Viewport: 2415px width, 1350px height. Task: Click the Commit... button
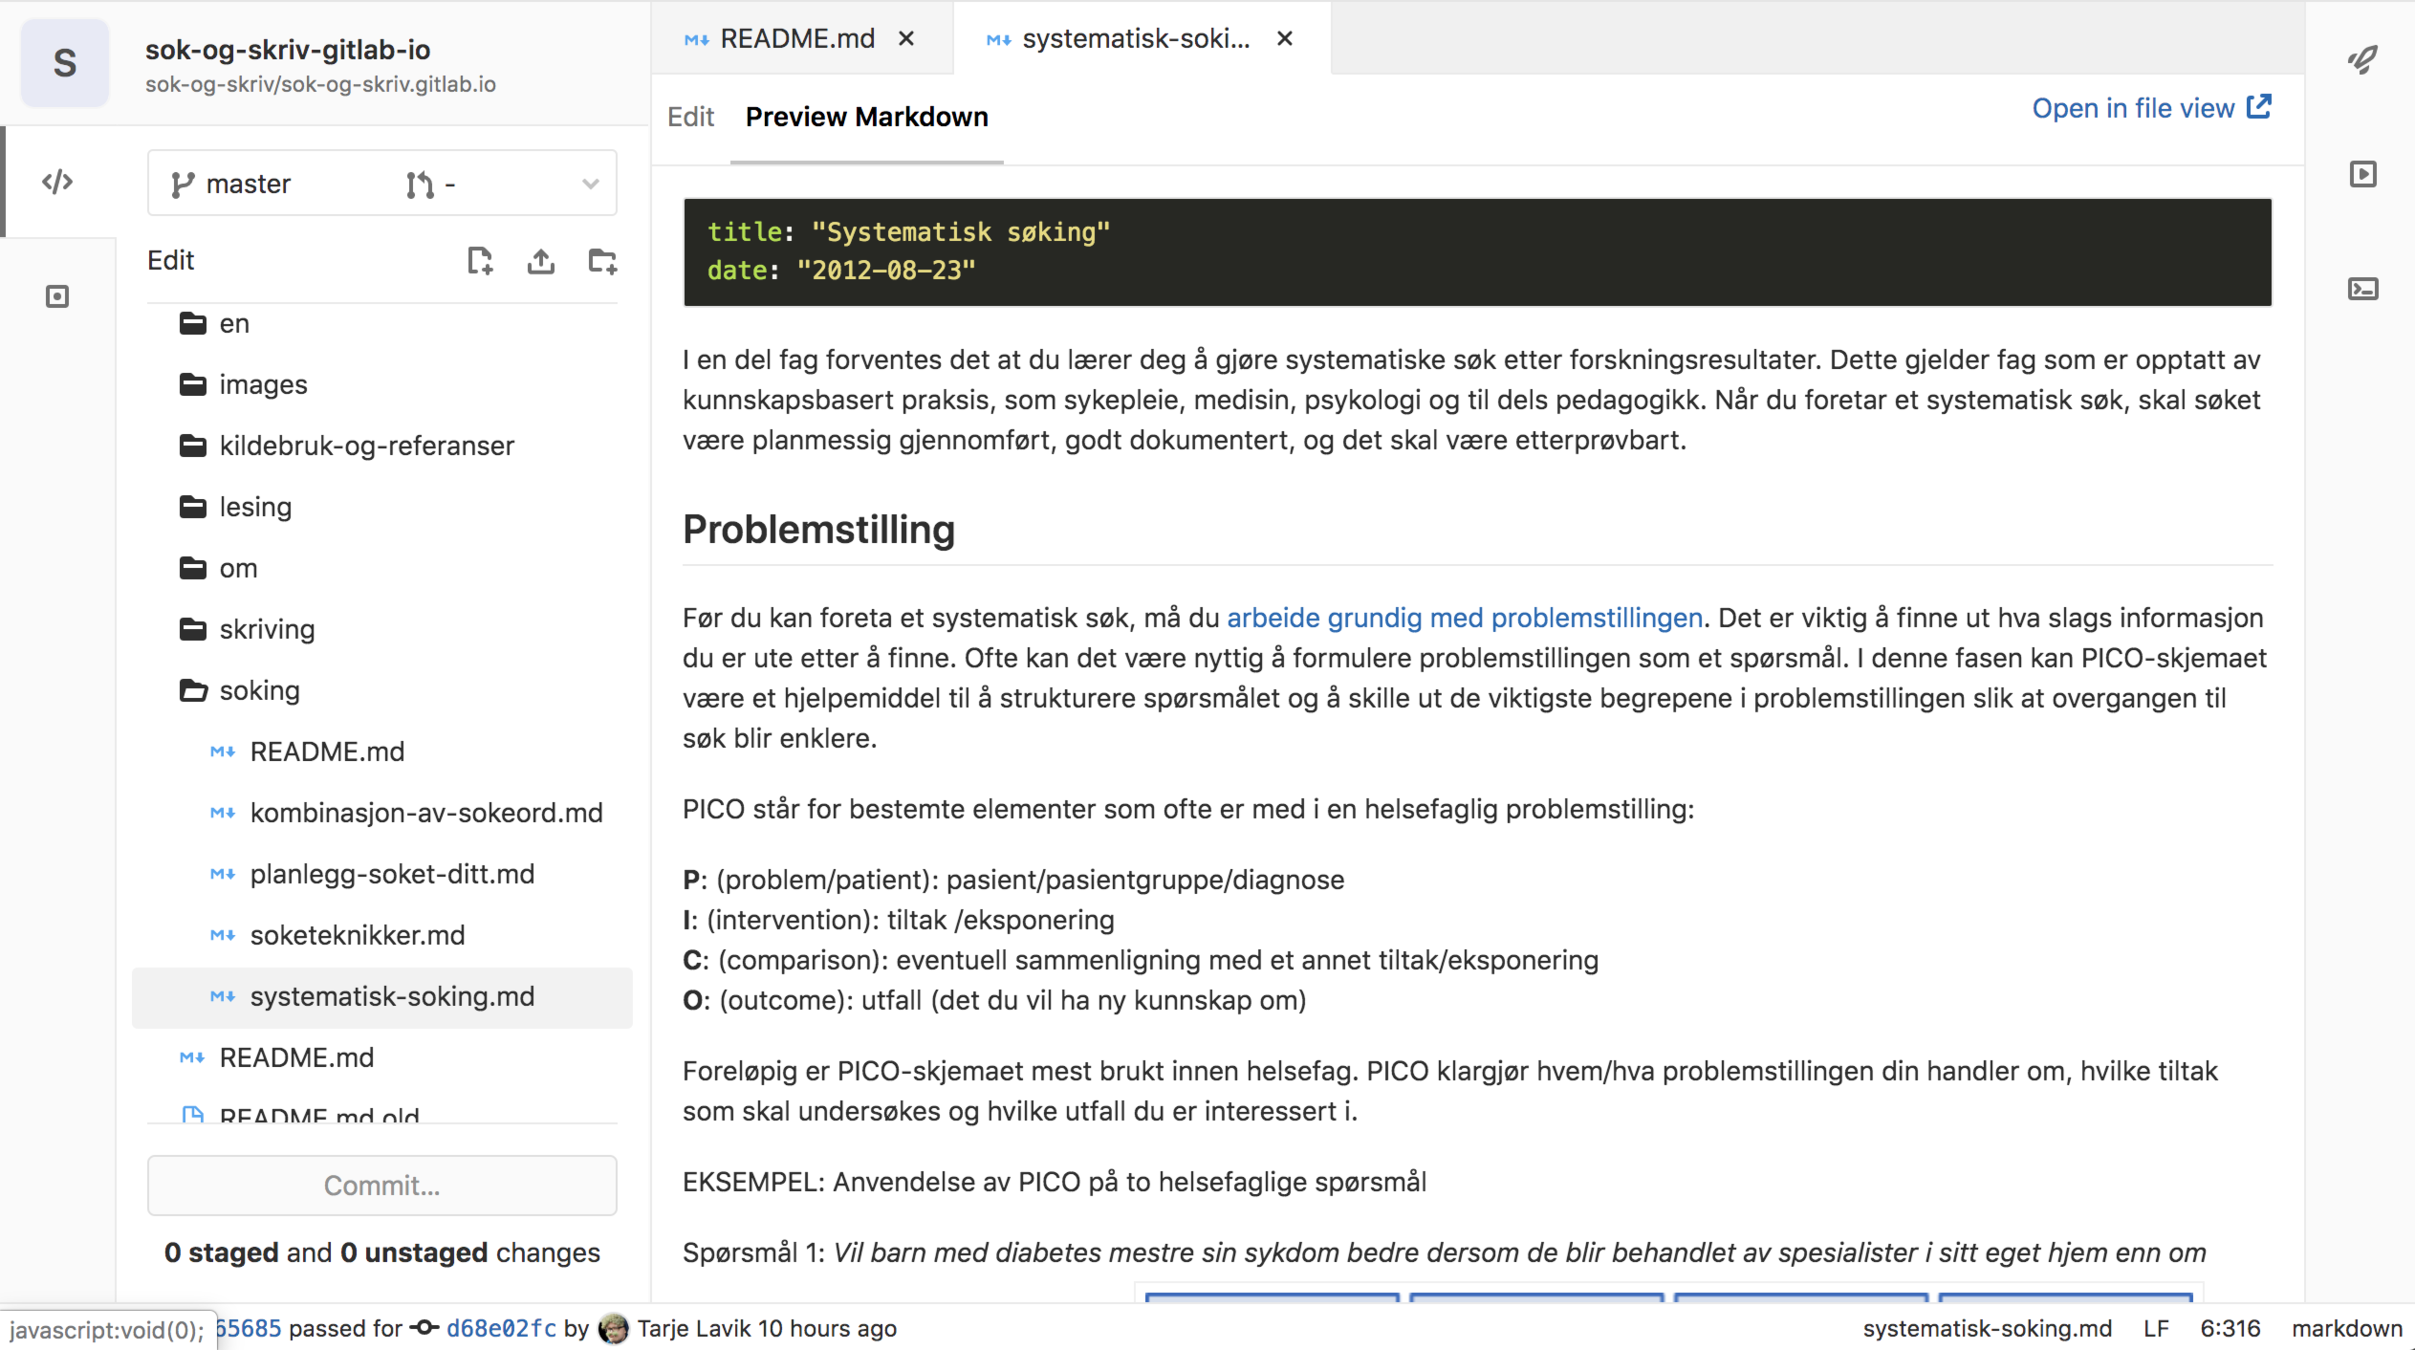click(381, 1186)
